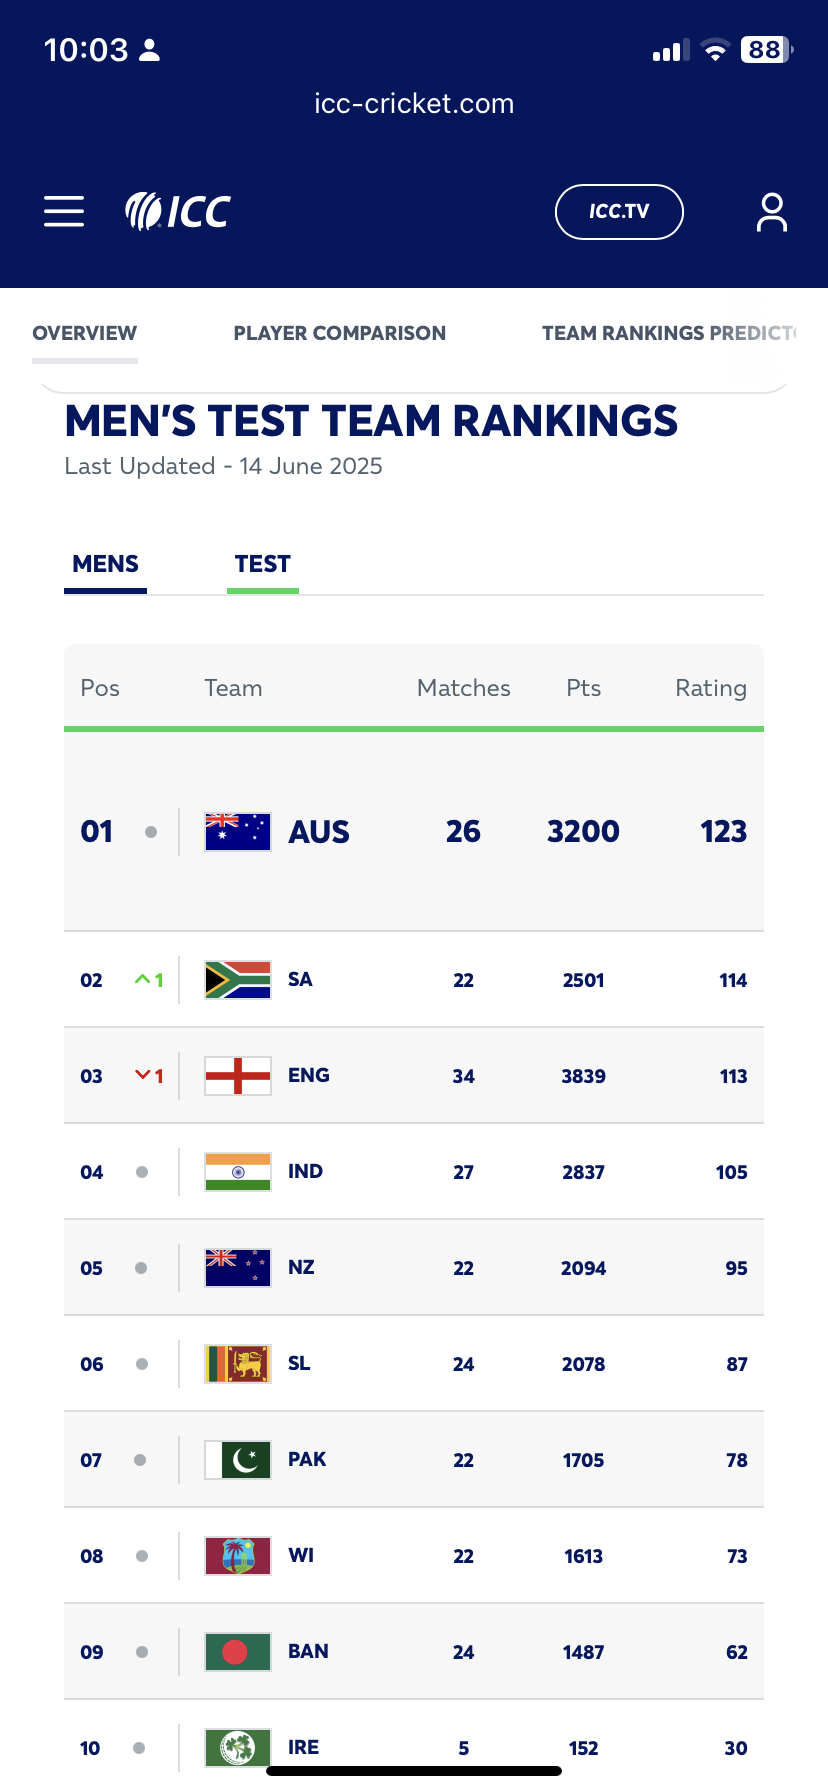The image size is (828, 1792).
Task: Open the ICC.TV button
Action: click(x=619, y=212)
